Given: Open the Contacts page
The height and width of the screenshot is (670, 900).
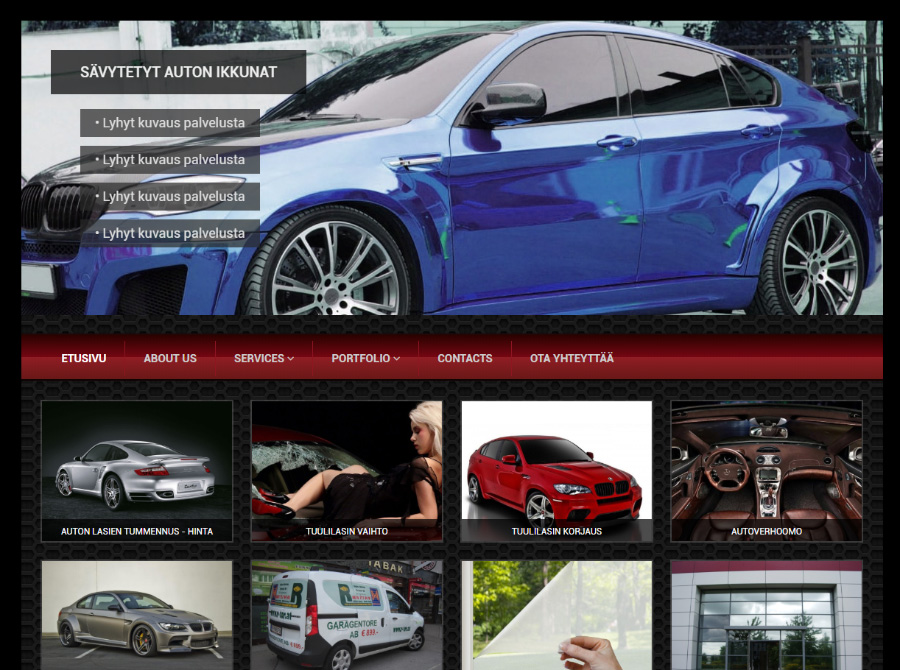Looking at the screenshot, I should (465, 358).
